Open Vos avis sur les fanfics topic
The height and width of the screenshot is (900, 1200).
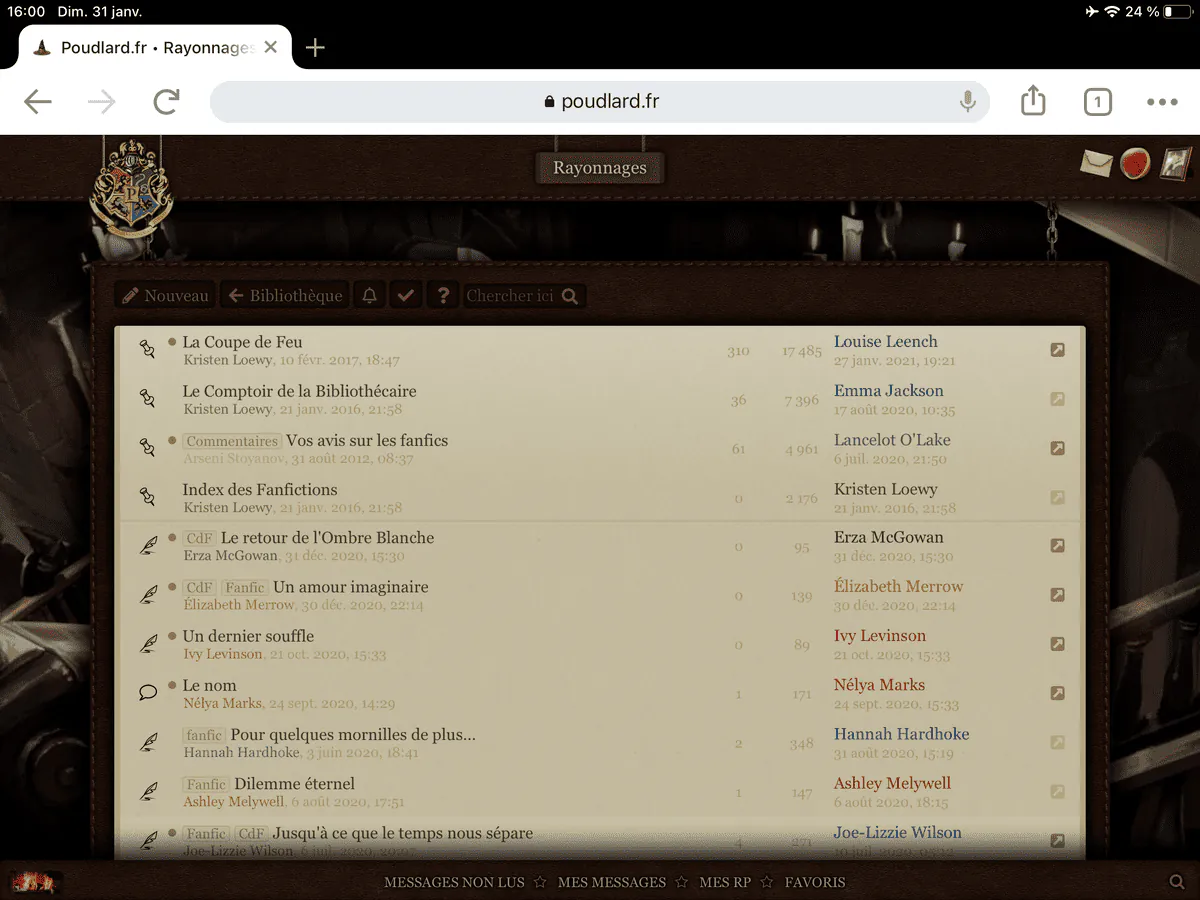pyautogui.click(x=367, y=440)
